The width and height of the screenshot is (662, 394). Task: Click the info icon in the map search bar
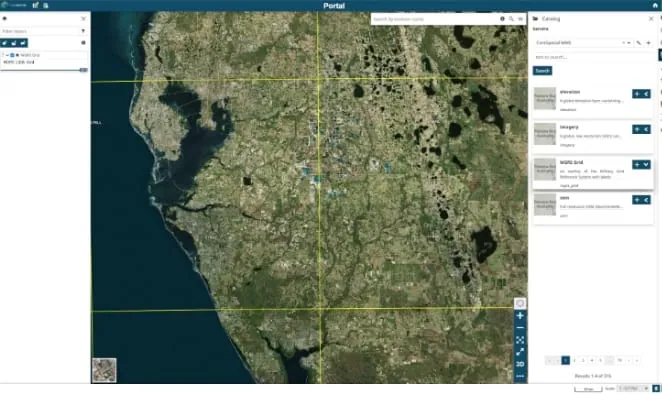502,19
